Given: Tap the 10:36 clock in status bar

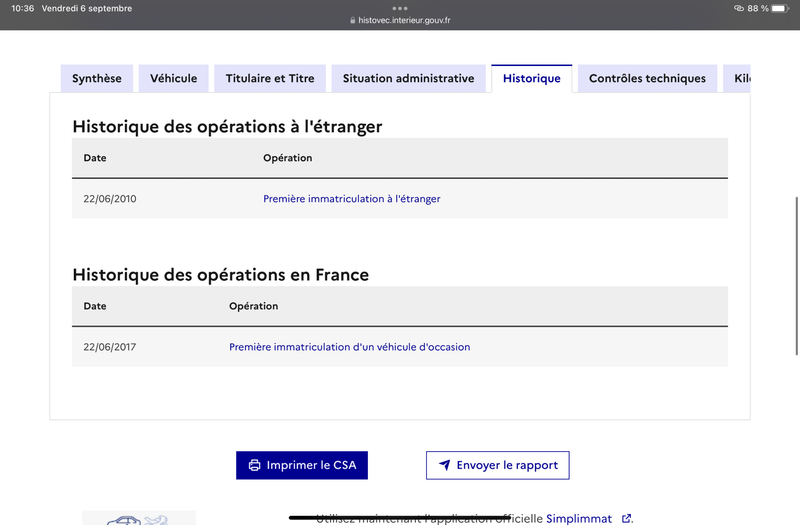Looking at the screenshot, I should point(22,8).
